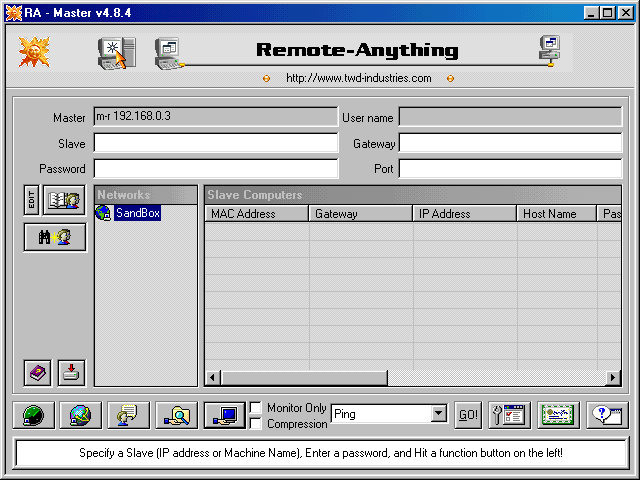Open the www.twd-industries.com link
This screenshot has height=480, width=640.
pos(358,78)
